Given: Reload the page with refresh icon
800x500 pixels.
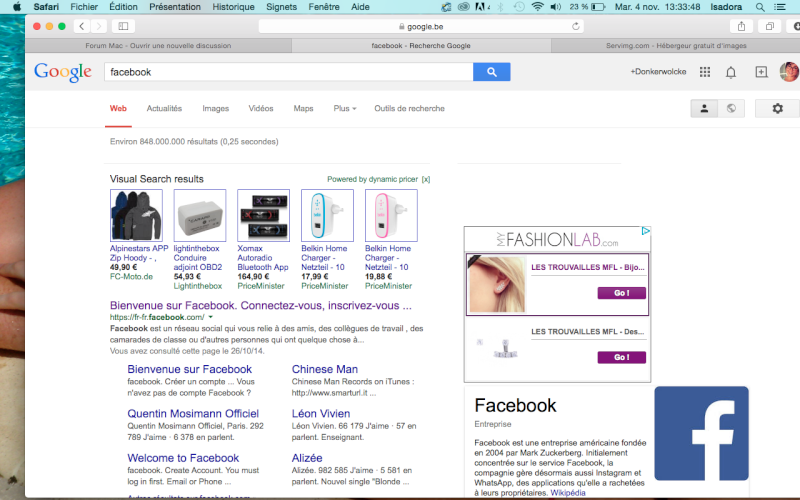Looking at the screenshot, I should (x=576, y=26).
